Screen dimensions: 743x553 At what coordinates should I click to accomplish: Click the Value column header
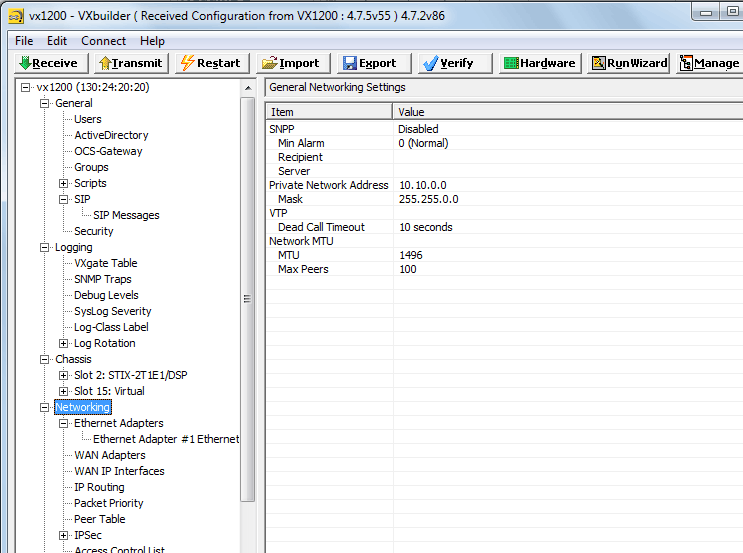411,112
